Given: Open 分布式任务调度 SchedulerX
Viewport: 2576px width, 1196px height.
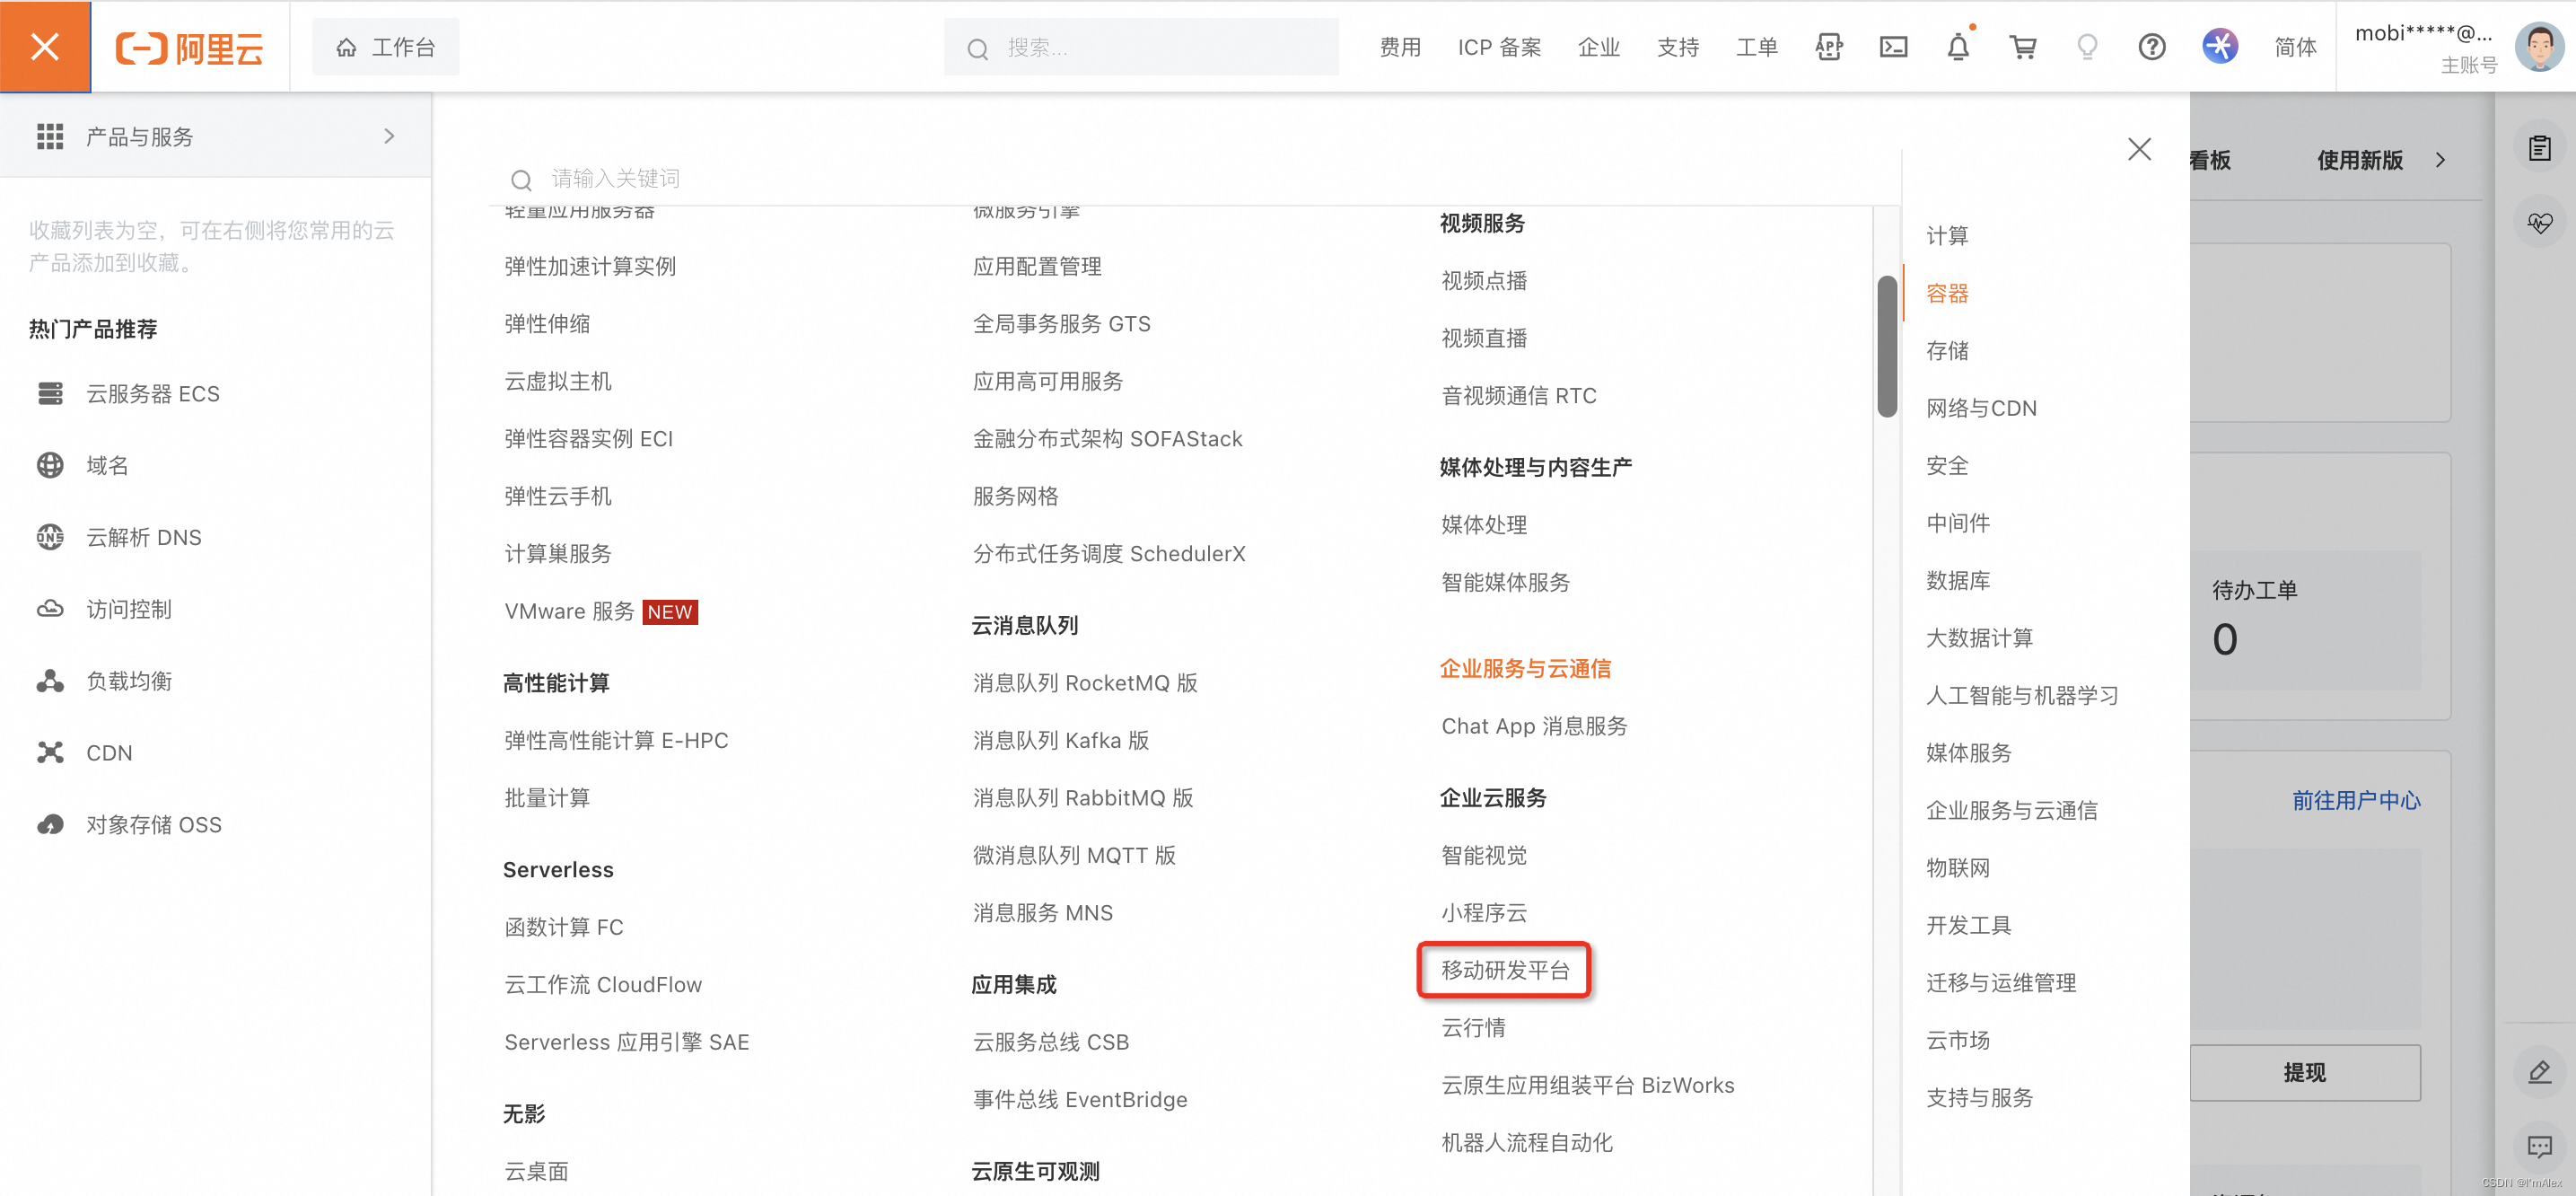Looking at the screenshot, I should 1108,553.
